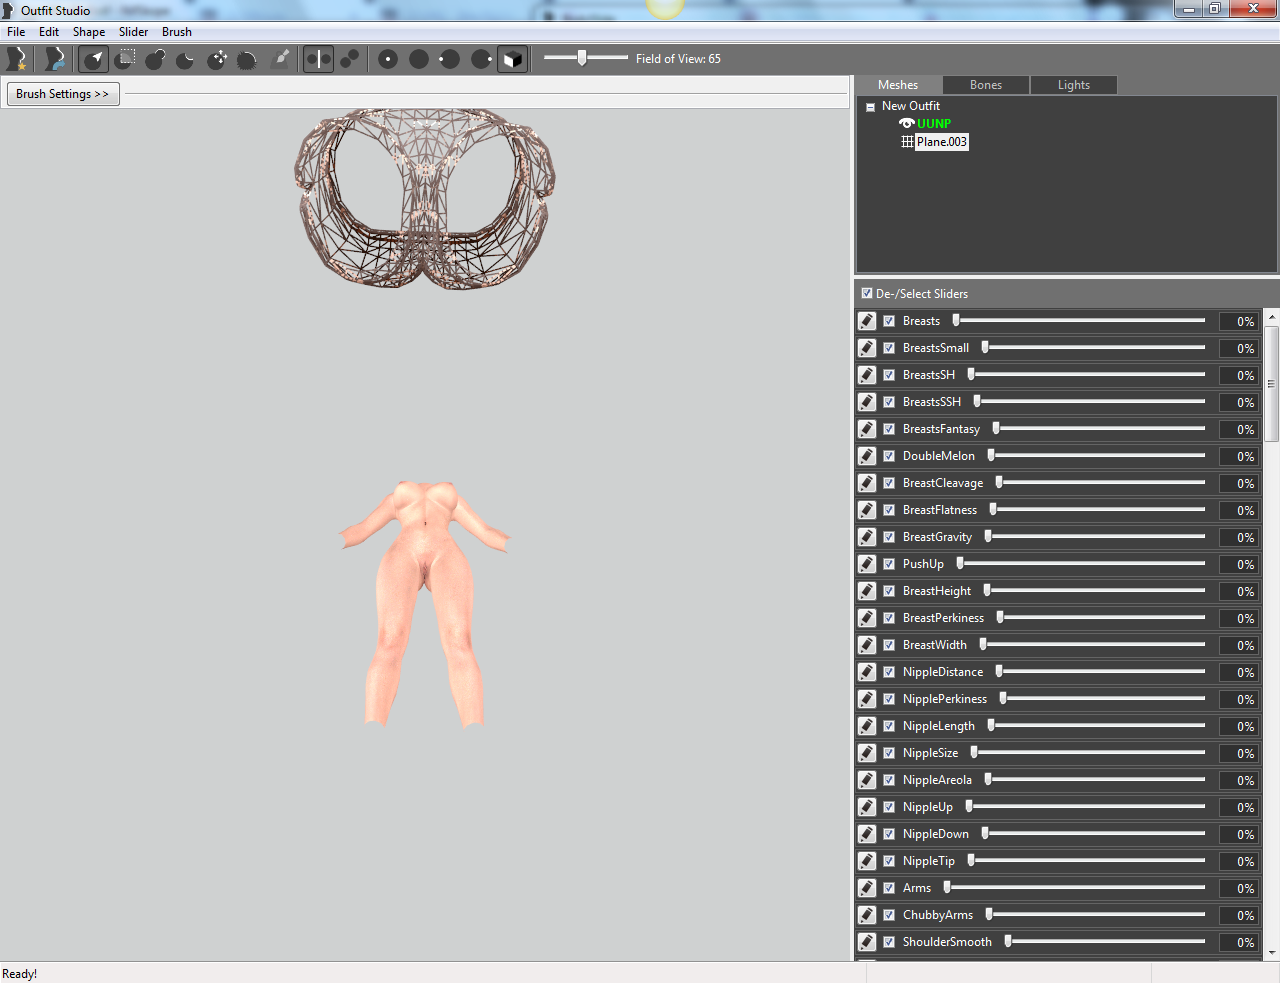Click the New Project toolbar icon
Viewport: 1280px width, 984px height.
point(16,59)
